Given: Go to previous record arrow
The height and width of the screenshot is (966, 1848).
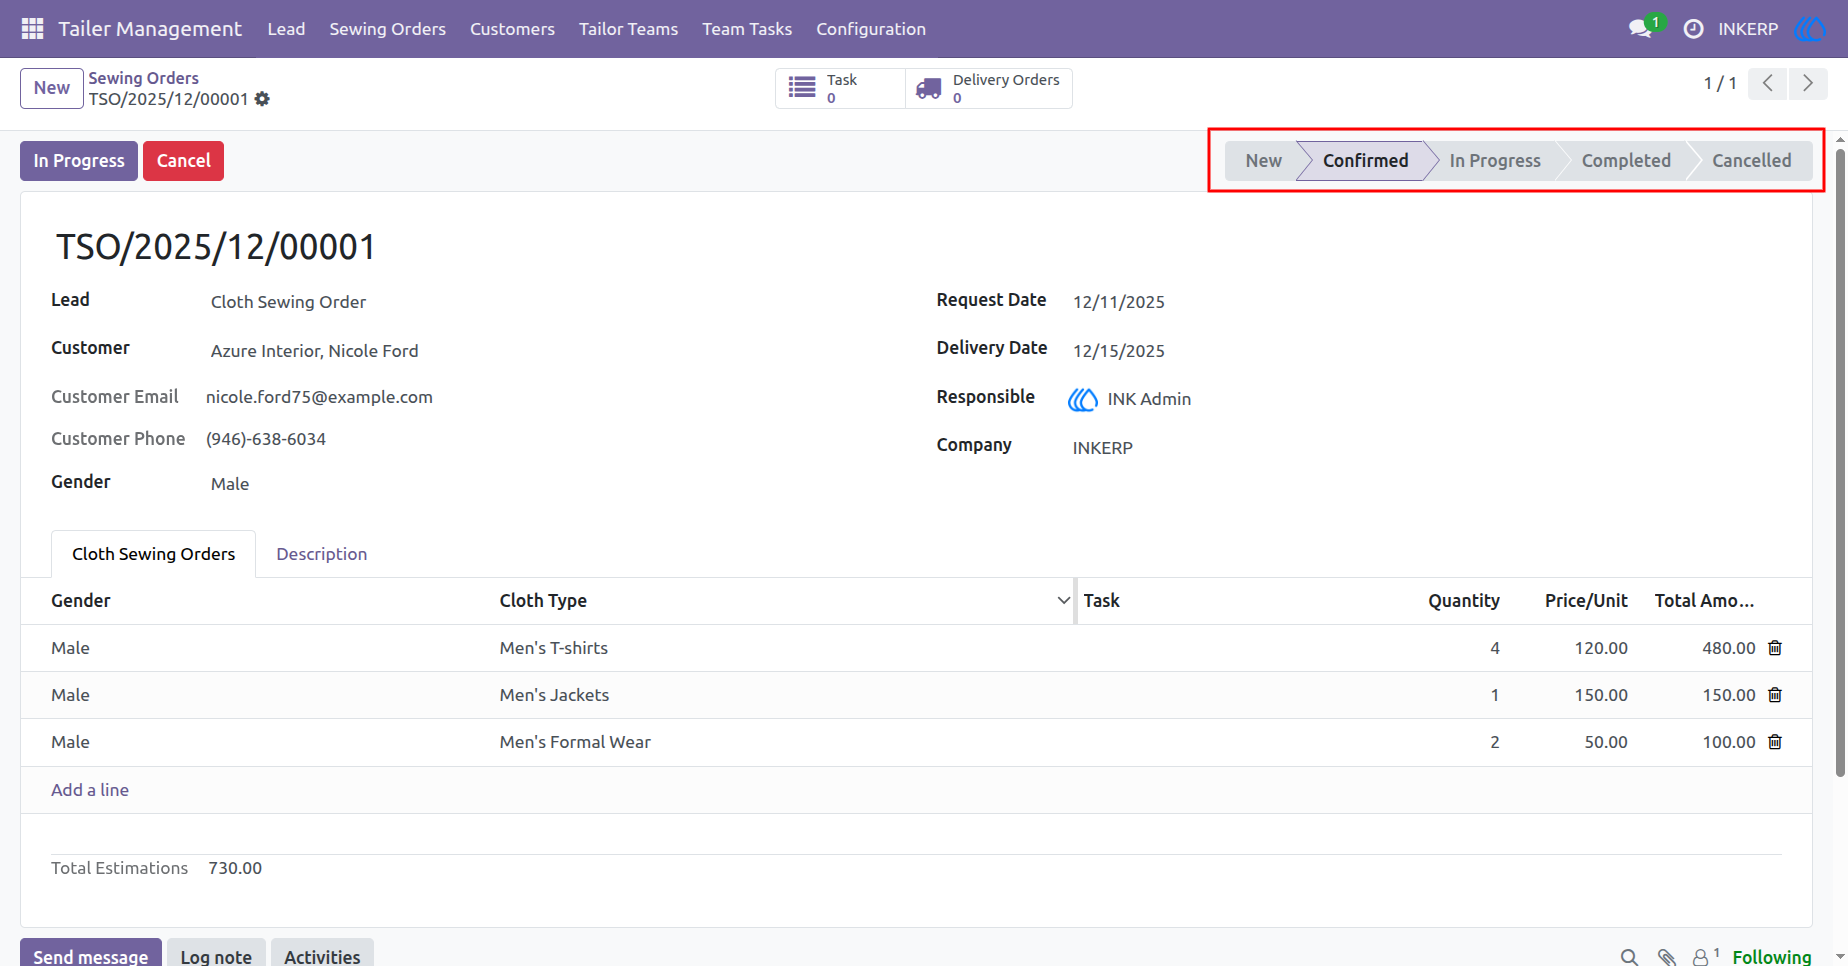Looking at the screenshot, I should [x=1768, y=83].
